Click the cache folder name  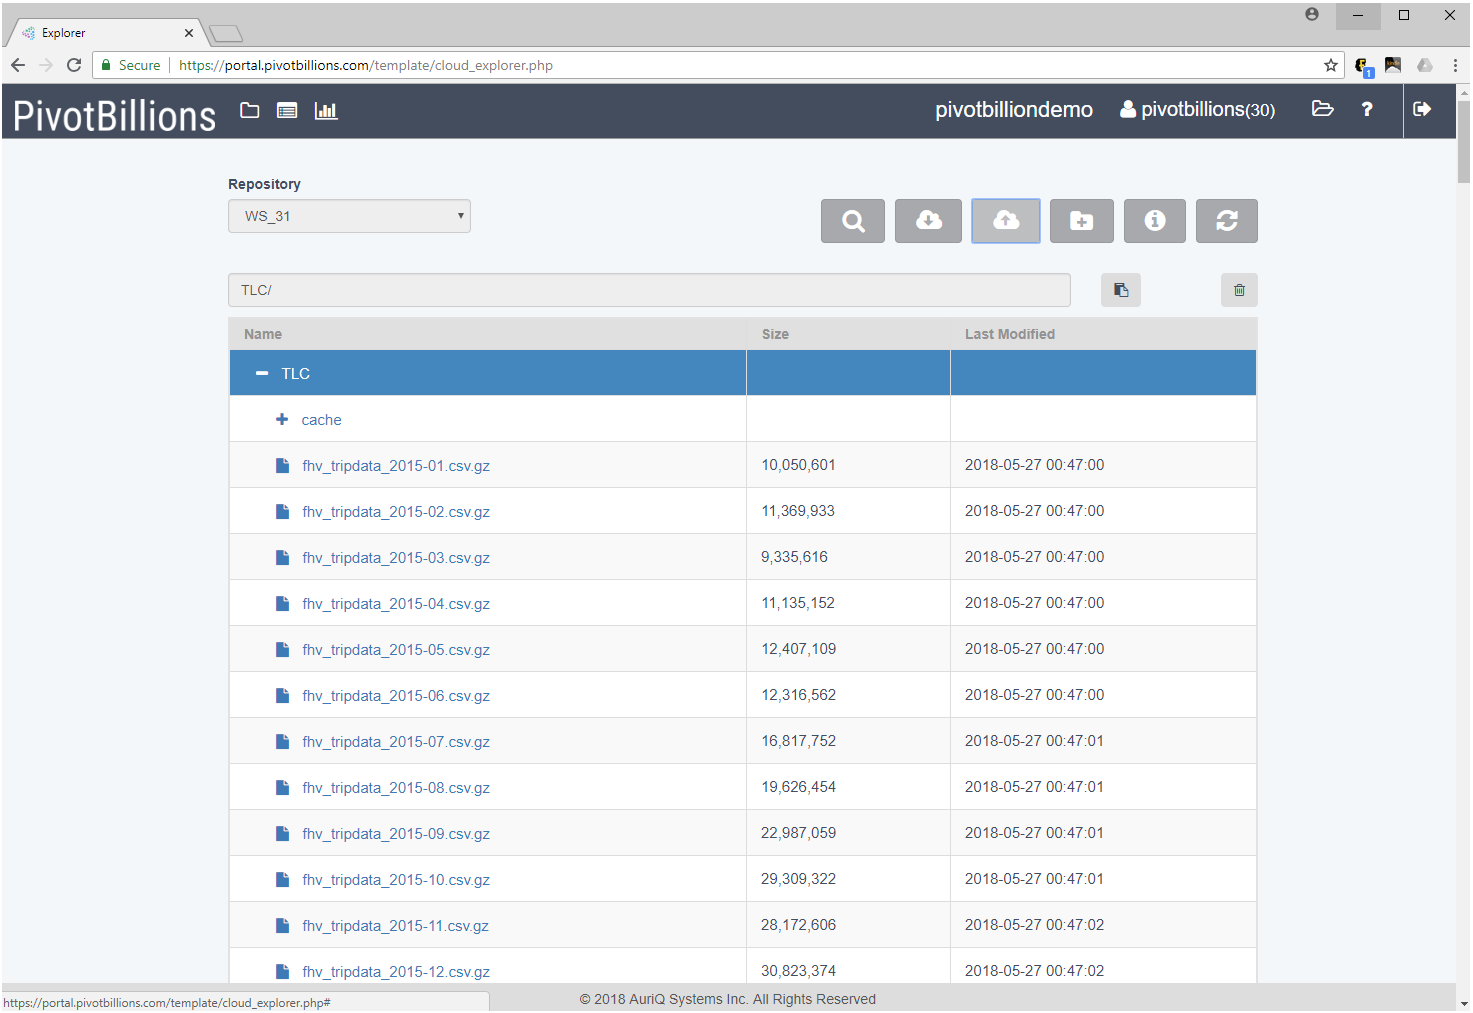(x=321, y=420)
